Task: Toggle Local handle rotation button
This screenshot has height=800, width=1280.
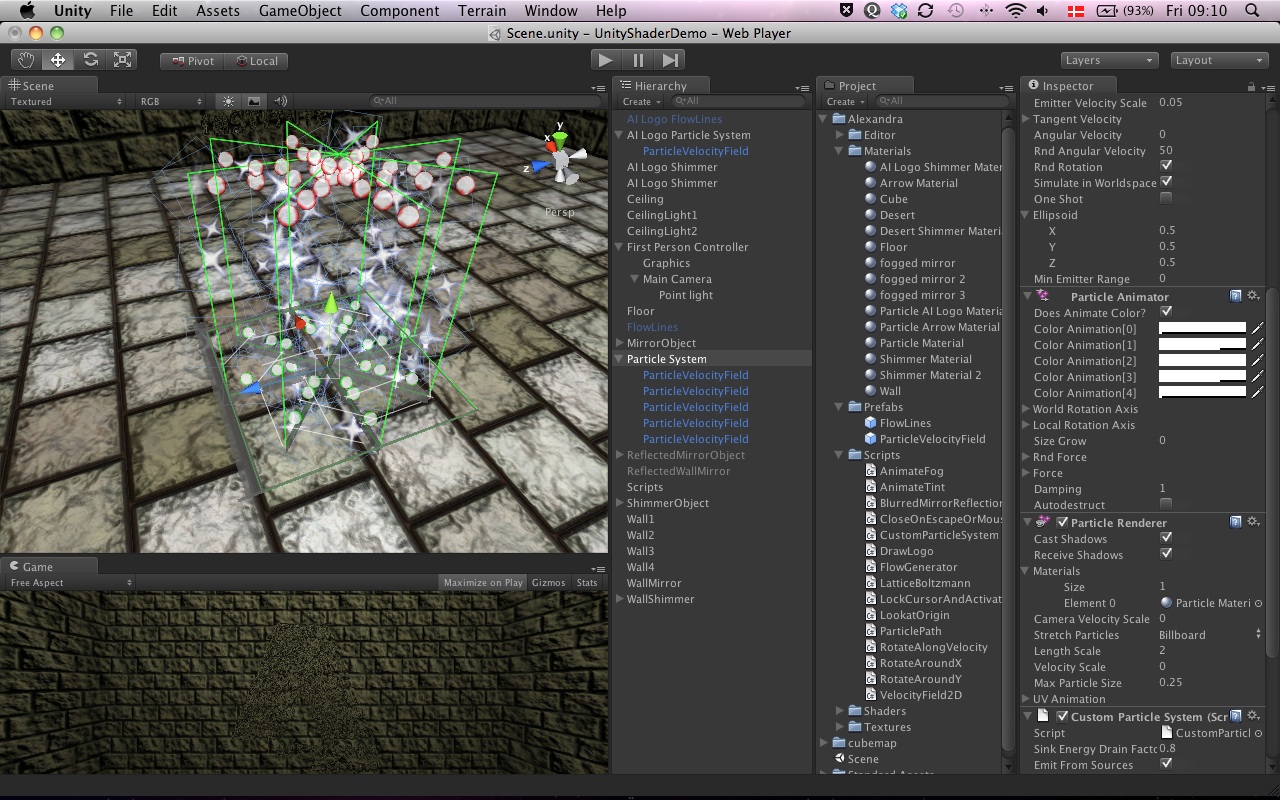Action: point(256,61)
